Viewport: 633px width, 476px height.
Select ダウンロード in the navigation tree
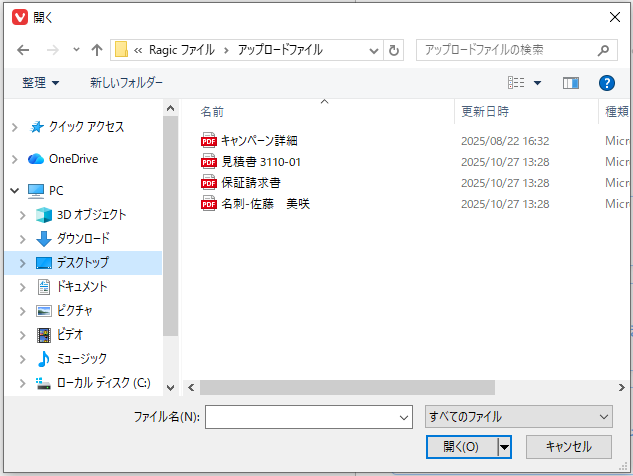click(x=83, y=239)
